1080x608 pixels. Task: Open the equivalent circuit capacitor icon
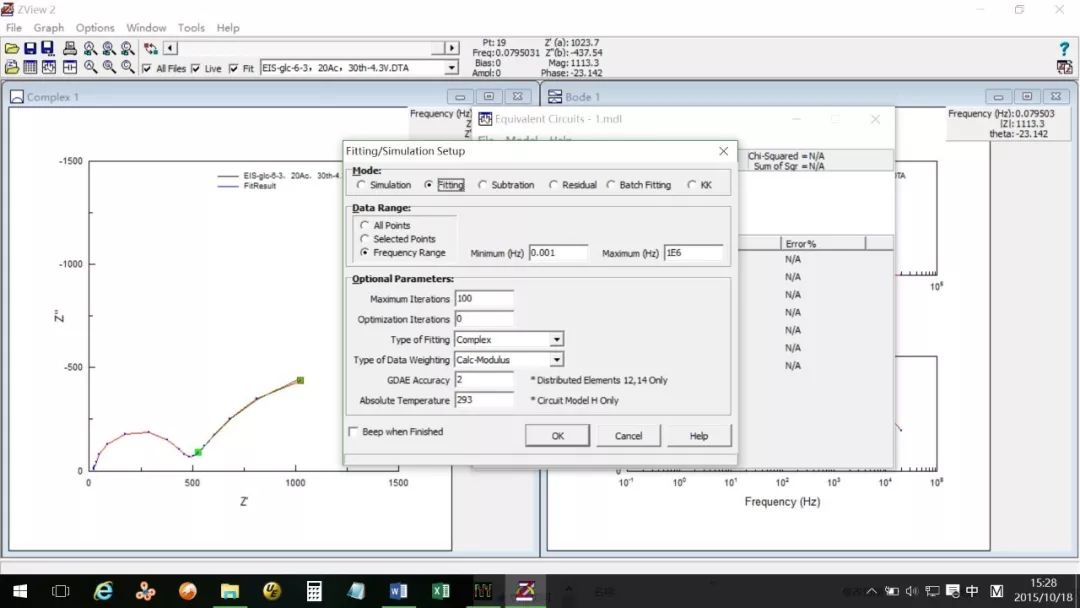click(70, 67)
